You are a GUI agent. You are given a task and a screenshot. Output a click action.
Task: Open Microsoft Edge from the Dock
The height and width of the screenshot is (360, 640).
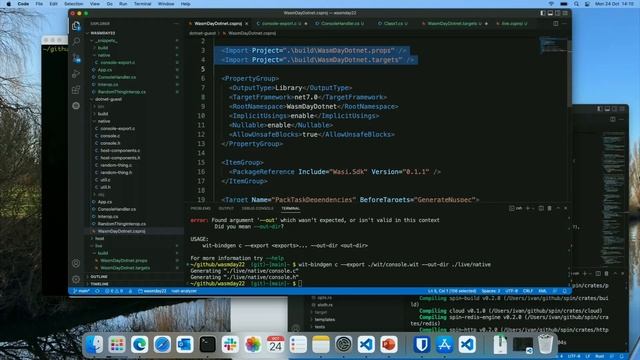click(x=140, y=344)
